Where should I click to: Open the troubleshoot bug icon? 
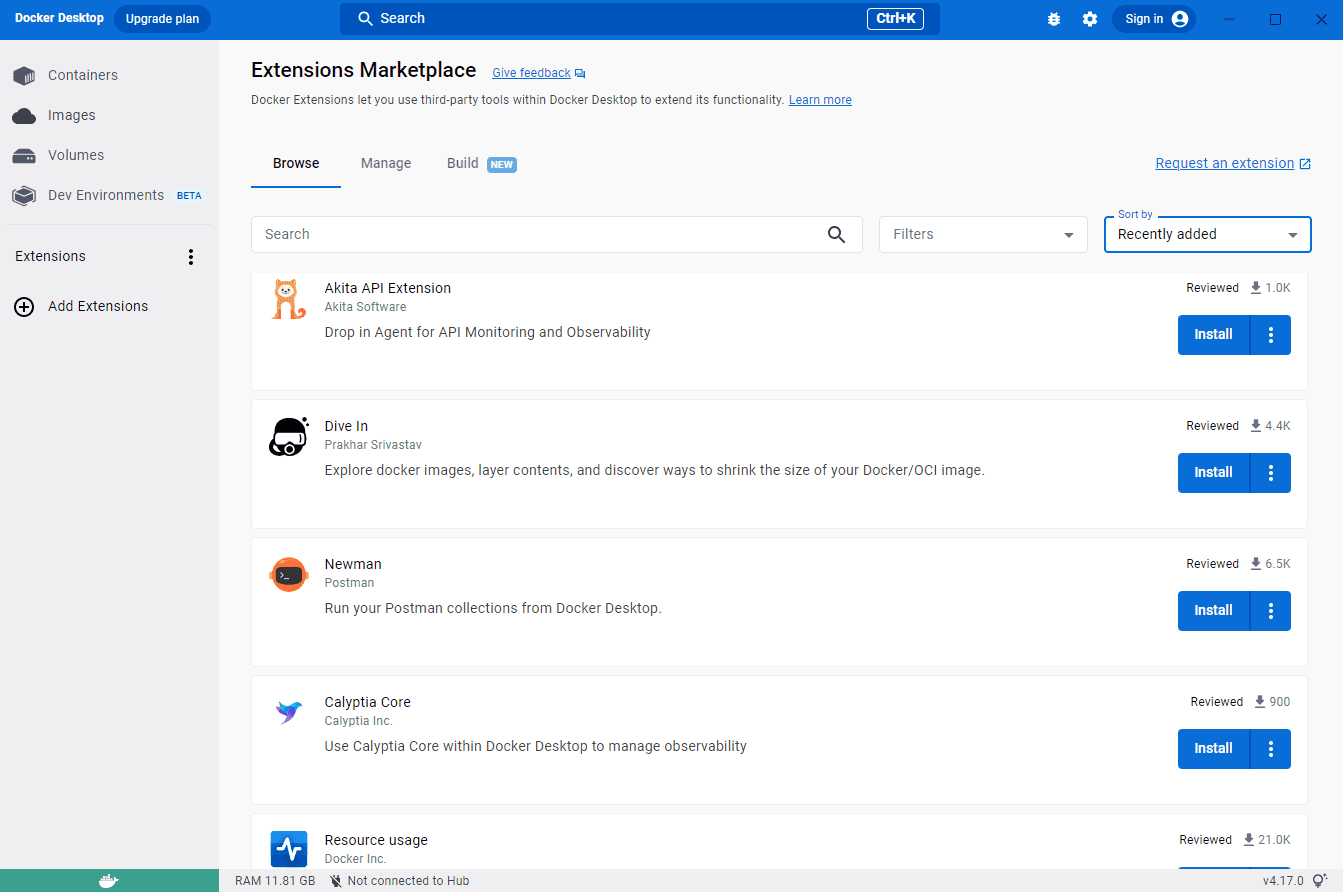tap(1053, 19)
